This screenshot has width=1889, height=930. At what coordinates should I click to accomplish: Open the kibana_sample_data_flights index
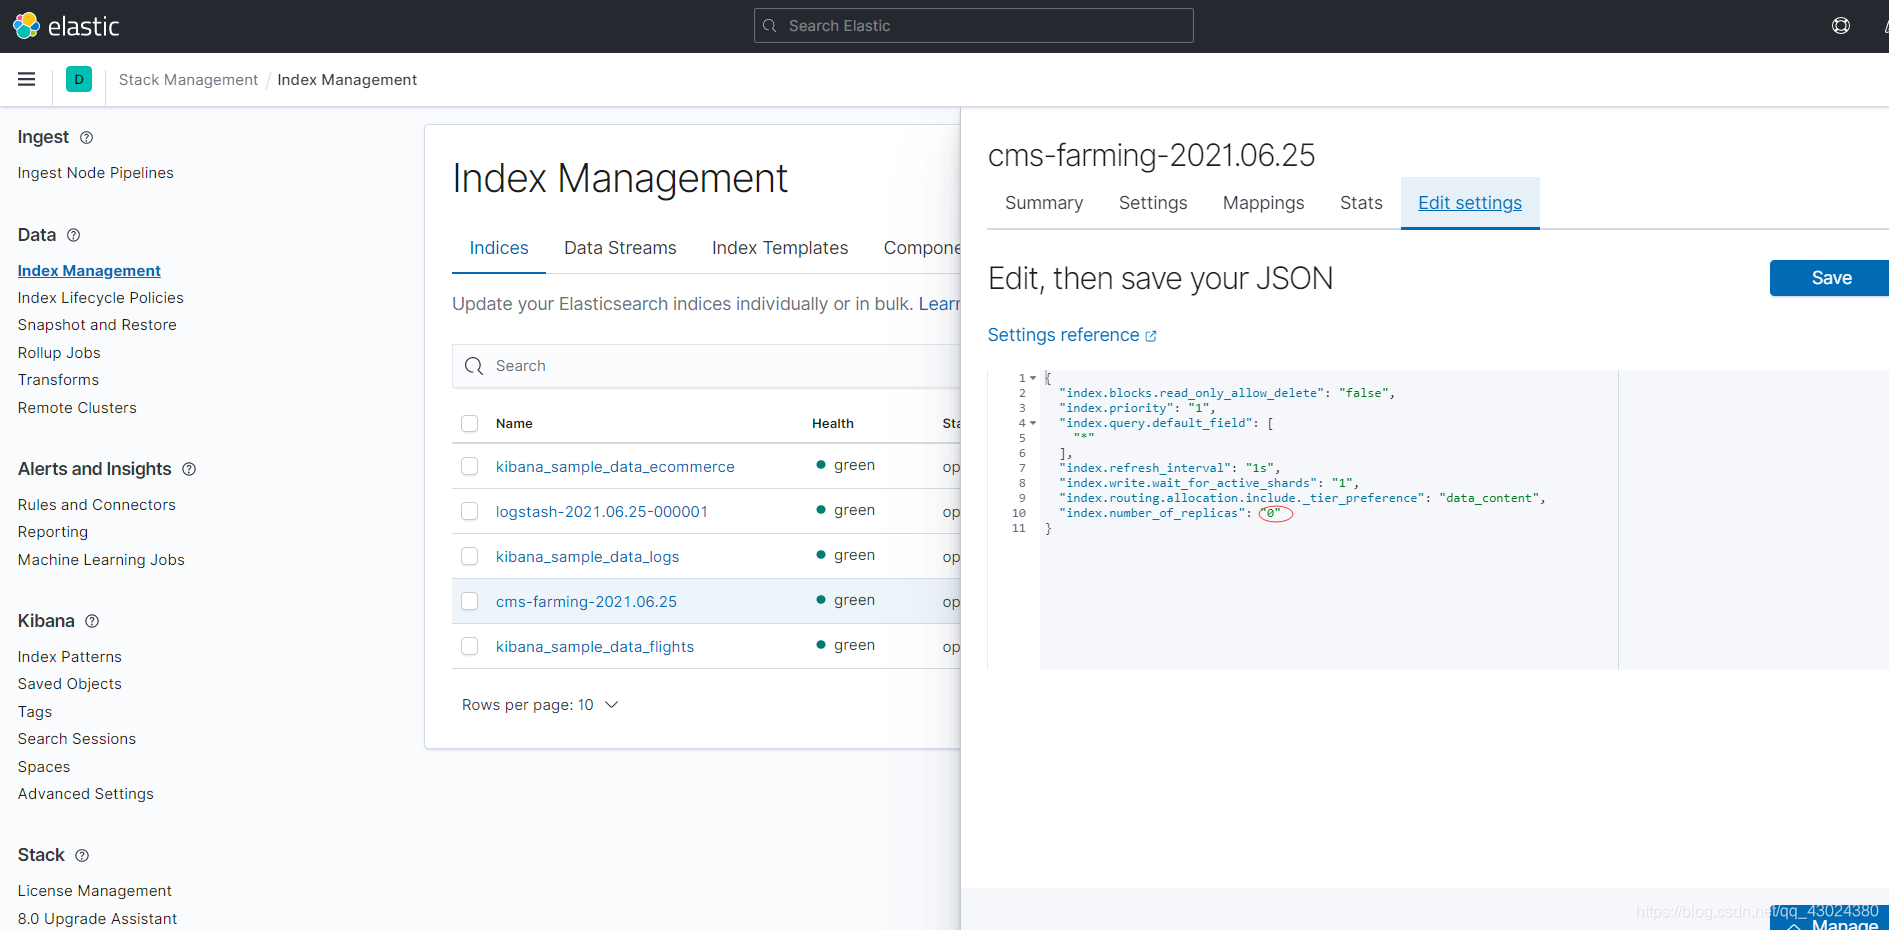[595, 647]
